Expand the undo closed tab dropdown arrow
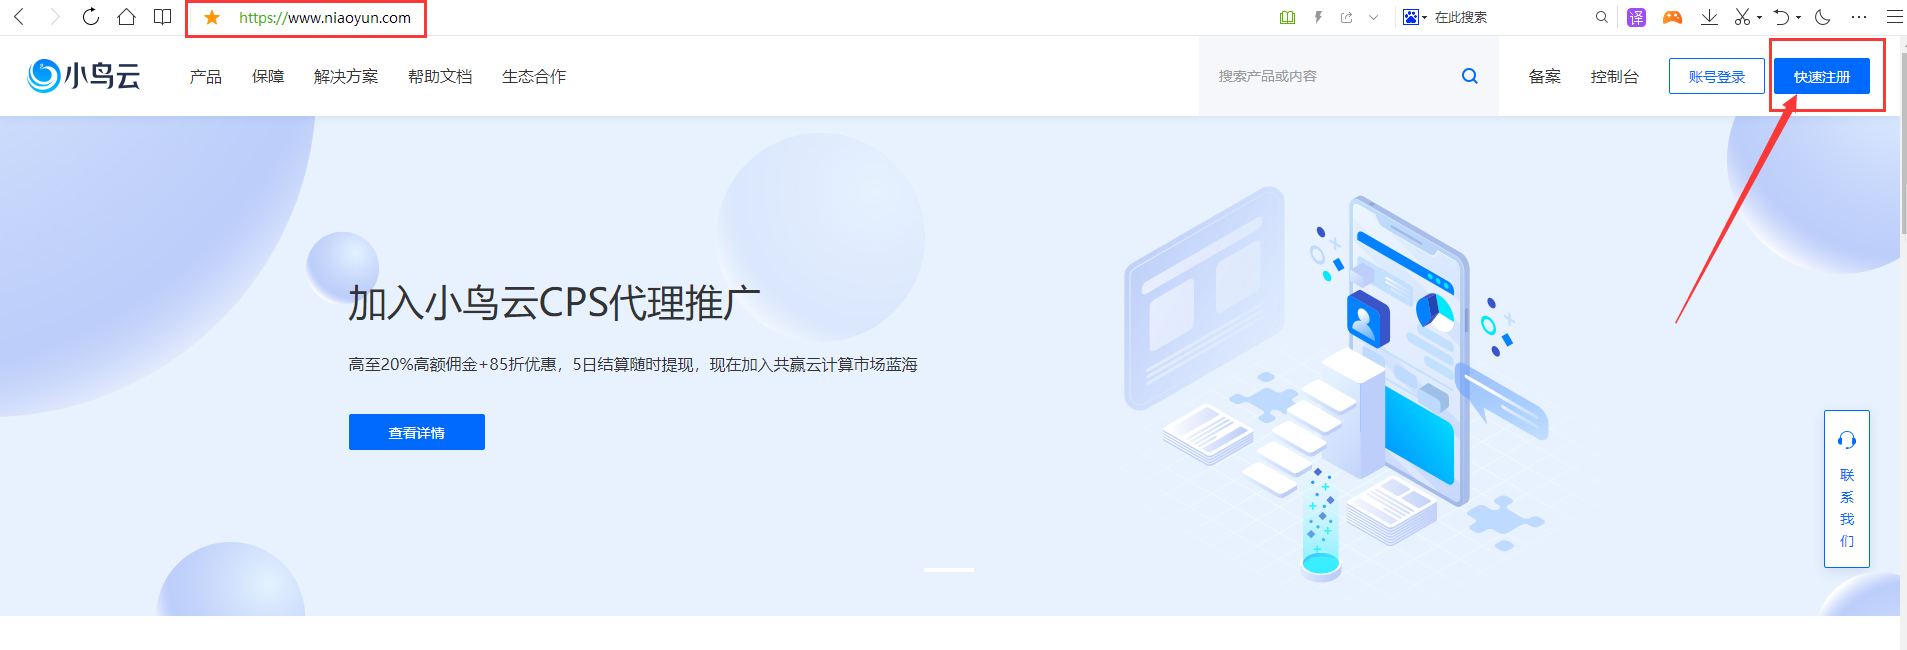This screenshot has height=650, width=1907. point(1798,18)
